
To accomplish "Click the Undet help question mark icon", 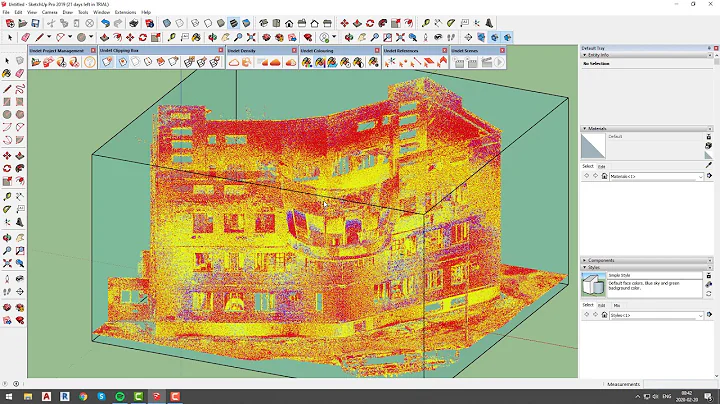I will click(x=90, y=62).
